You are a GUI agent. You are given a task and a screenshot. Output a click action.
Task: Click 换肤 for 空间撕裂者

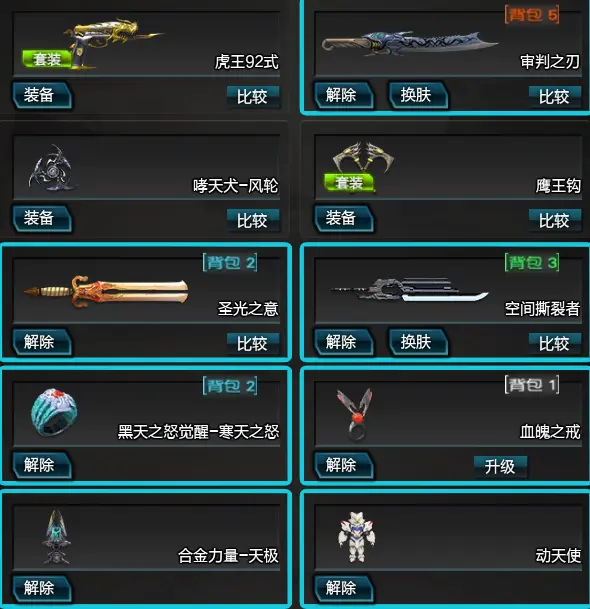(418, 343)
